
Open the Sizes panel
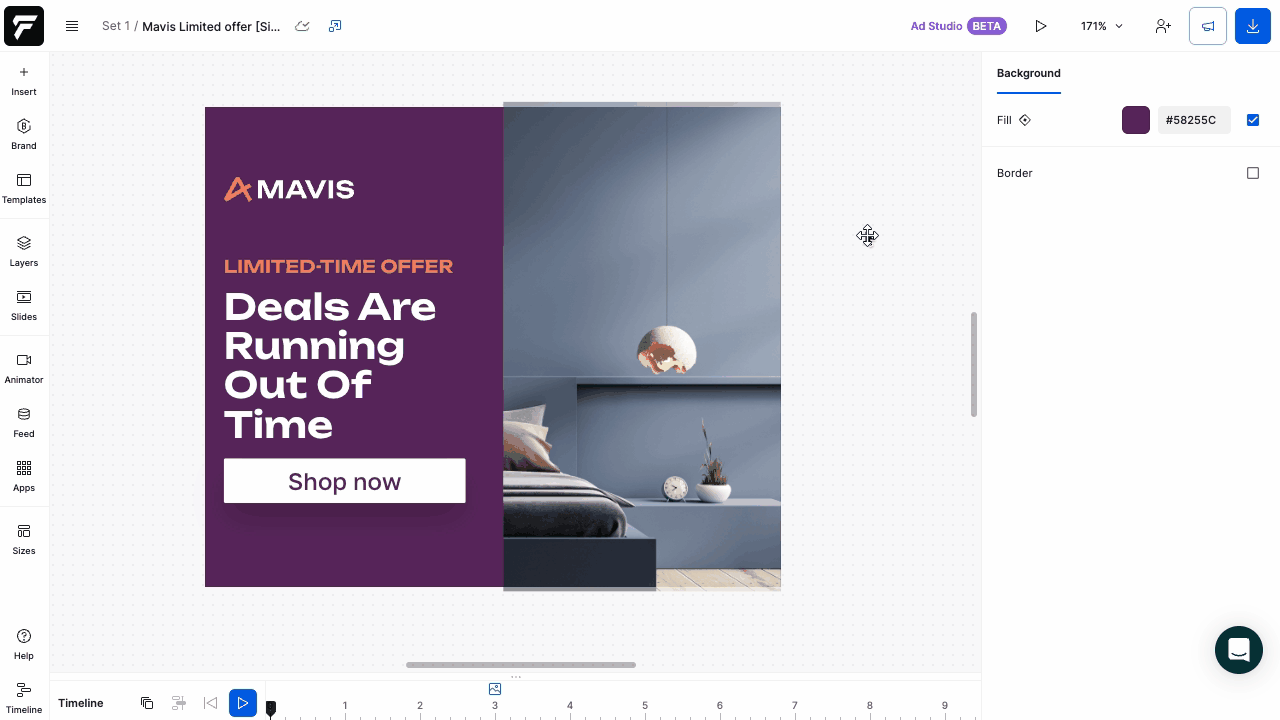pos(24,539)
